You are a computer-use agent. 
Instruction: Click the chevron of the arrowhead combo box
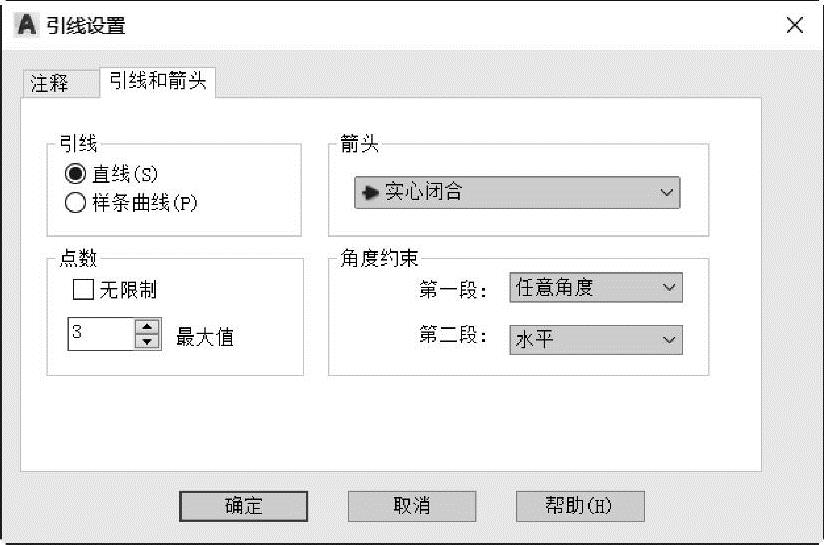pos(666,193)
